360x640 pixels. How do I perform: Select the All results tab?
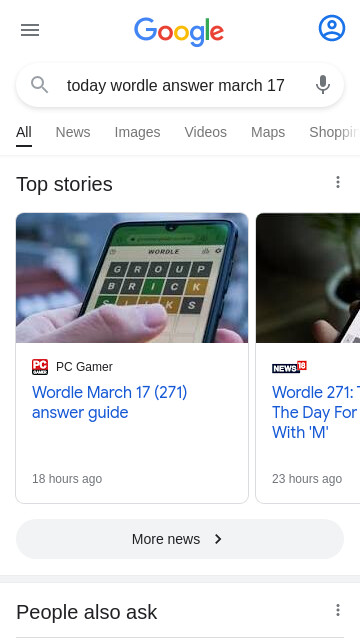click(24, 132)
